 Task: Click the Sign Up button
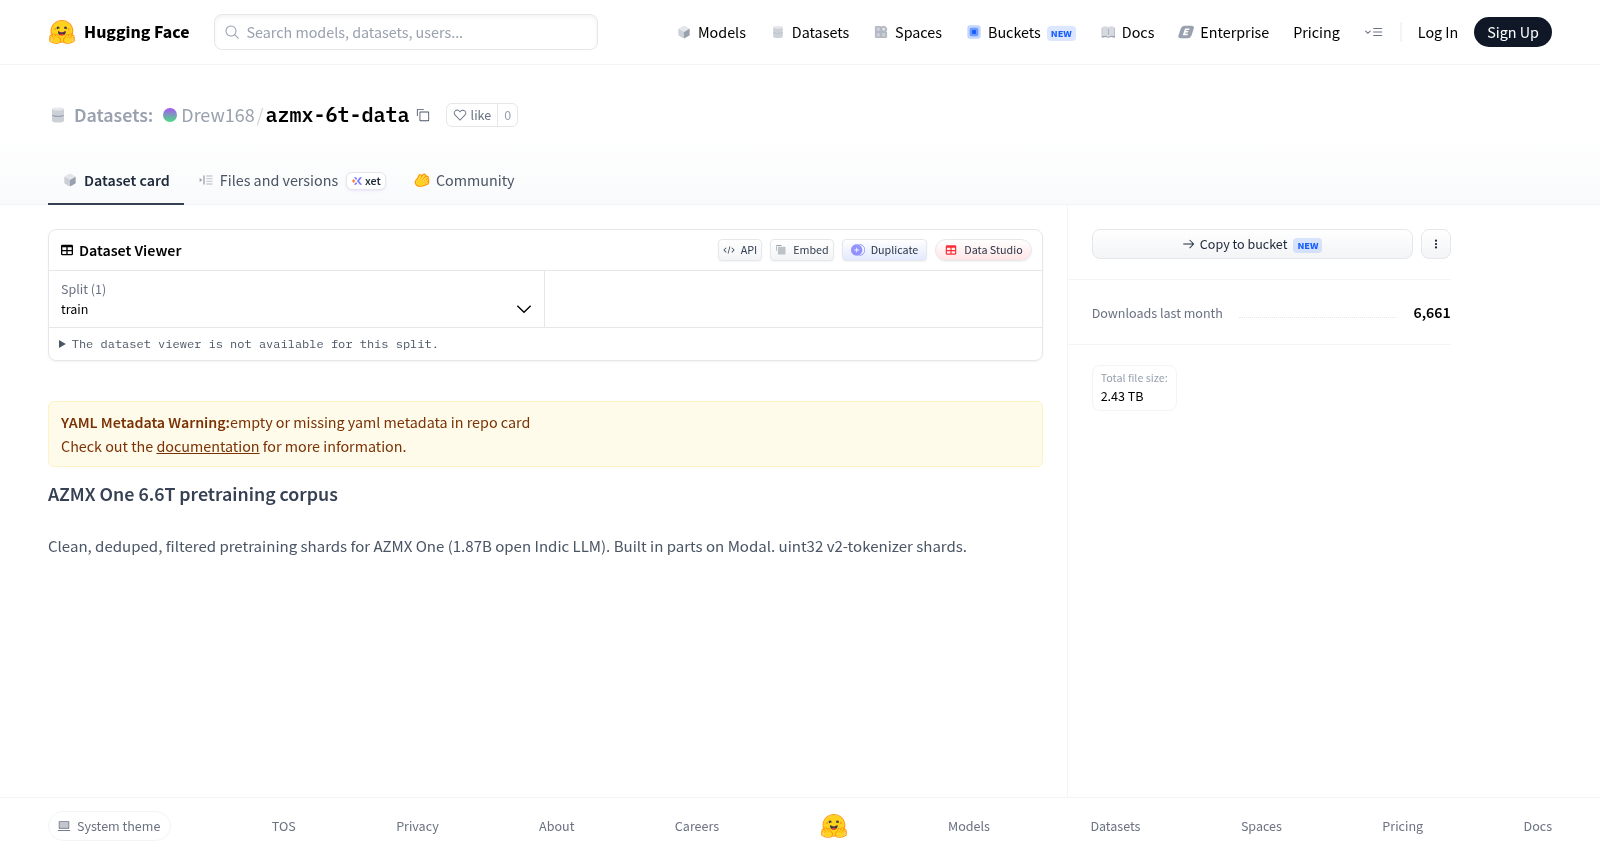[1512, 32]
